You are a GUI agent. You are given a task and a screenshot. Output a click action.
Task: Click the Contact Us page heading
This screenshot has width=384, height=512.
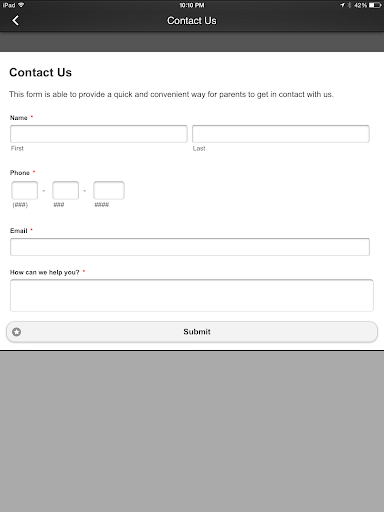(x=40, y=72)
